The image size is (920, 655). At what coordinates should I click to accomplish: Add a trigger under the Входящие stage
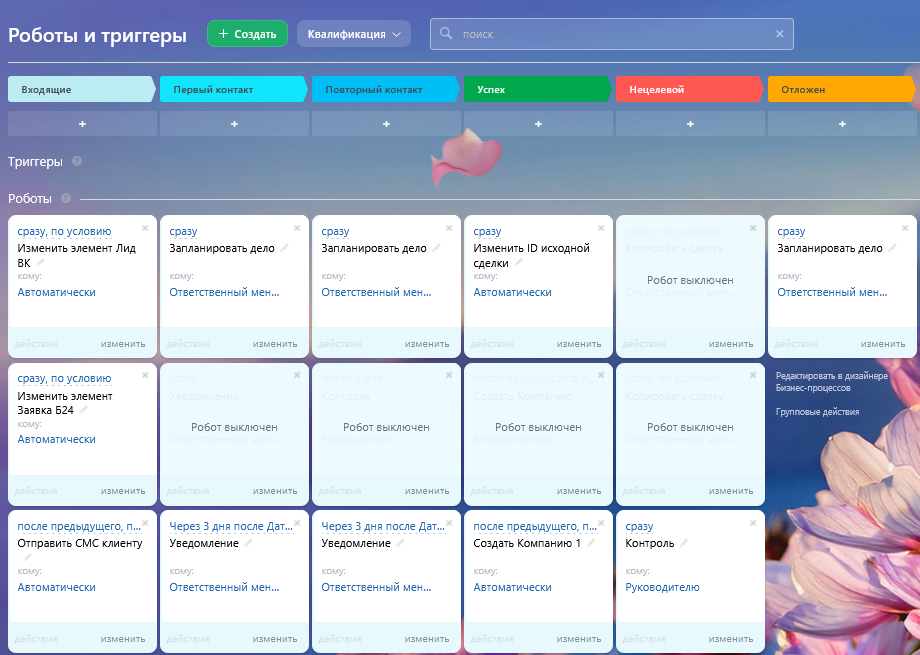82,124
